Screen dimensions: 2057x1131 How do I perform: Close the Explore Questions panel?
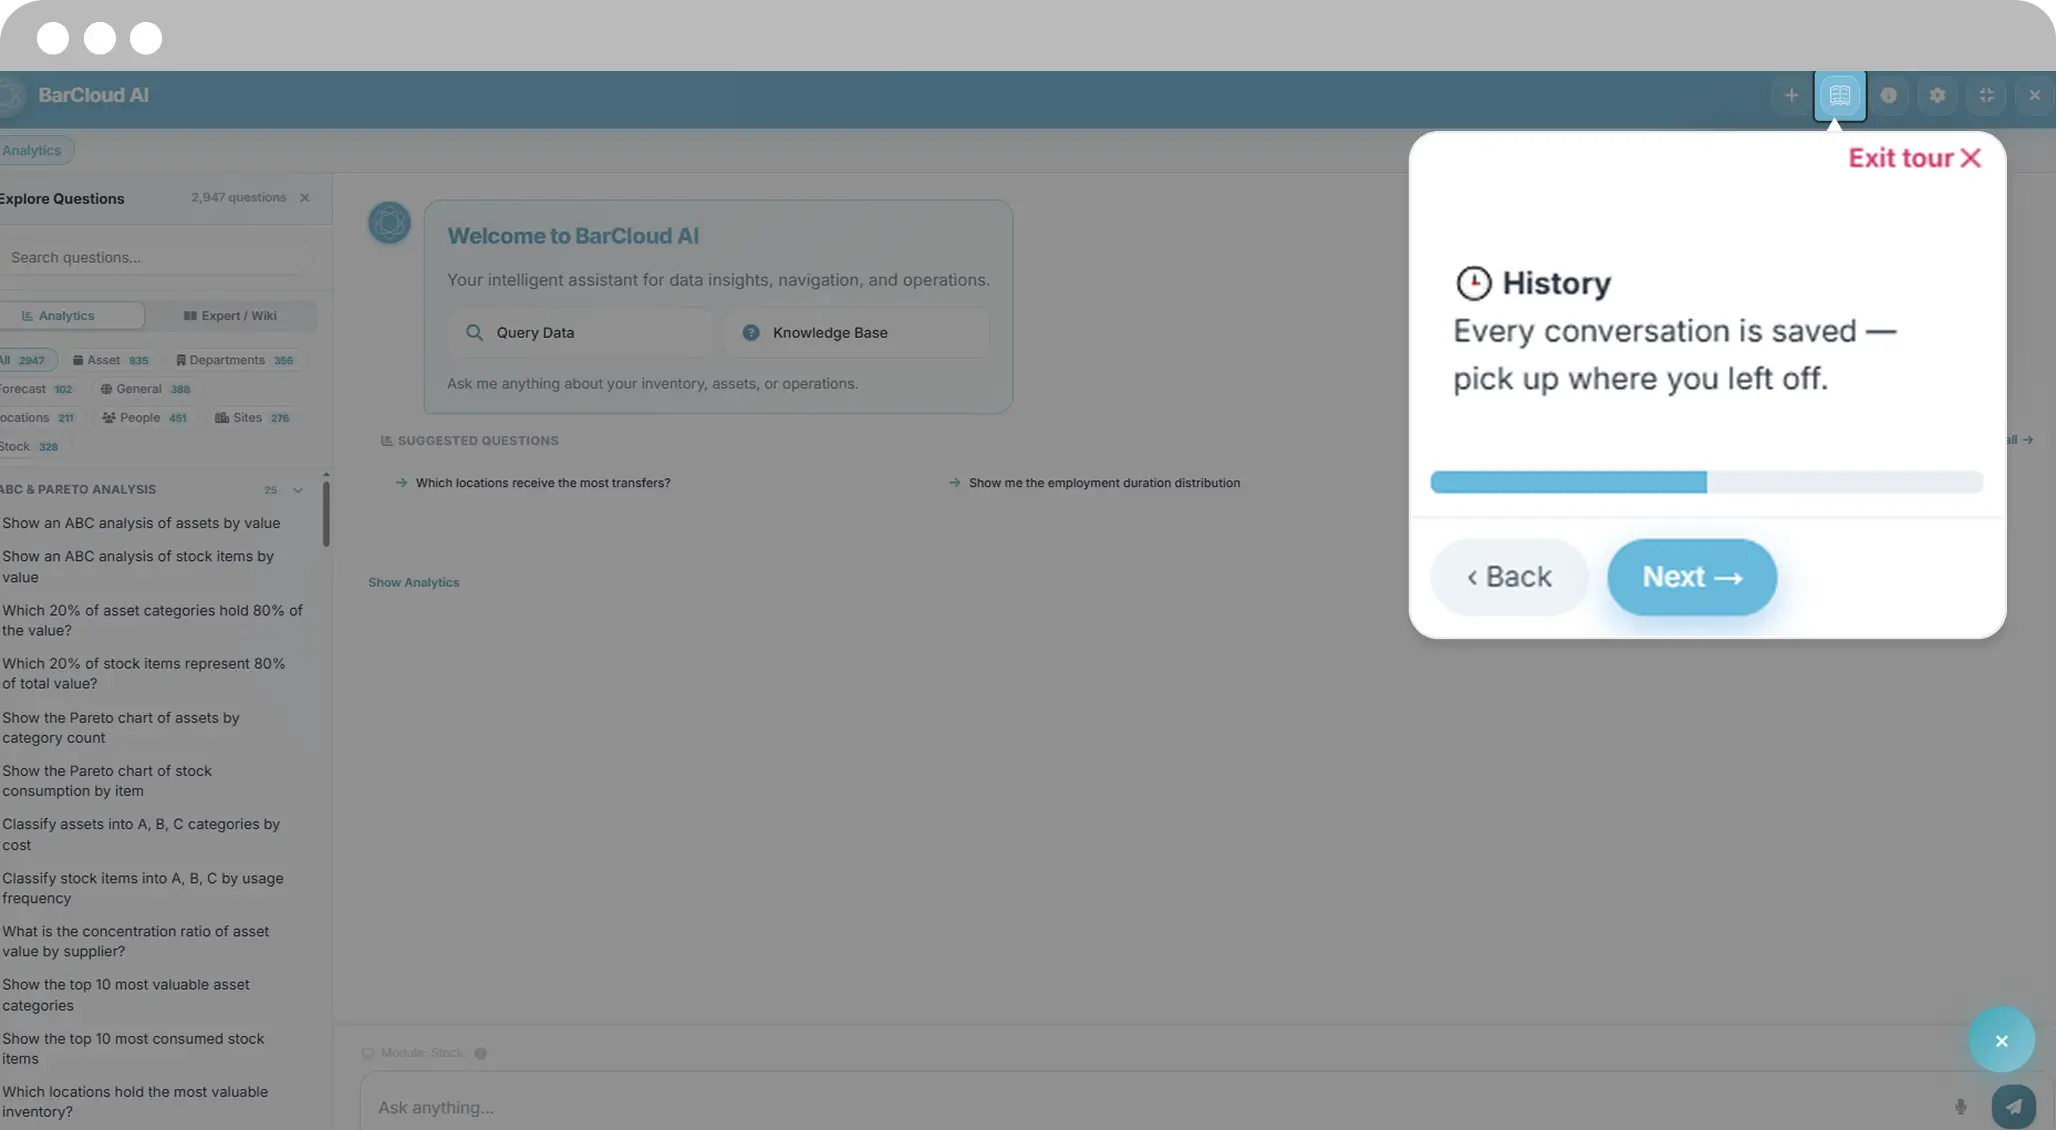(x=305, y=198)
